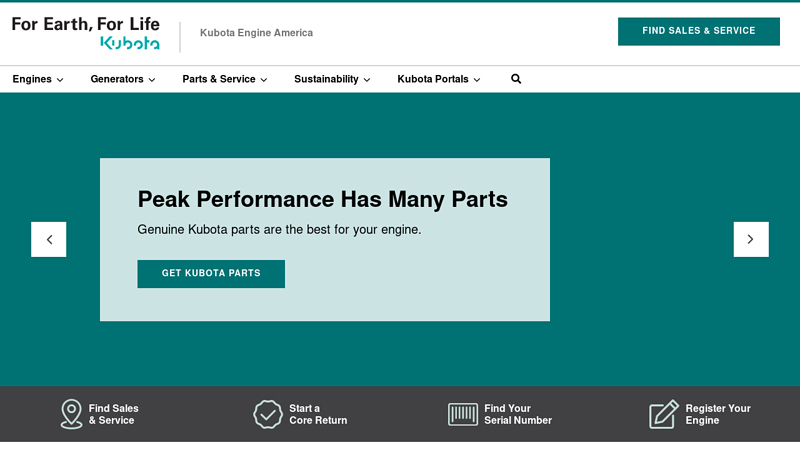Click the checkmark badge core return icon

(267, 414)
